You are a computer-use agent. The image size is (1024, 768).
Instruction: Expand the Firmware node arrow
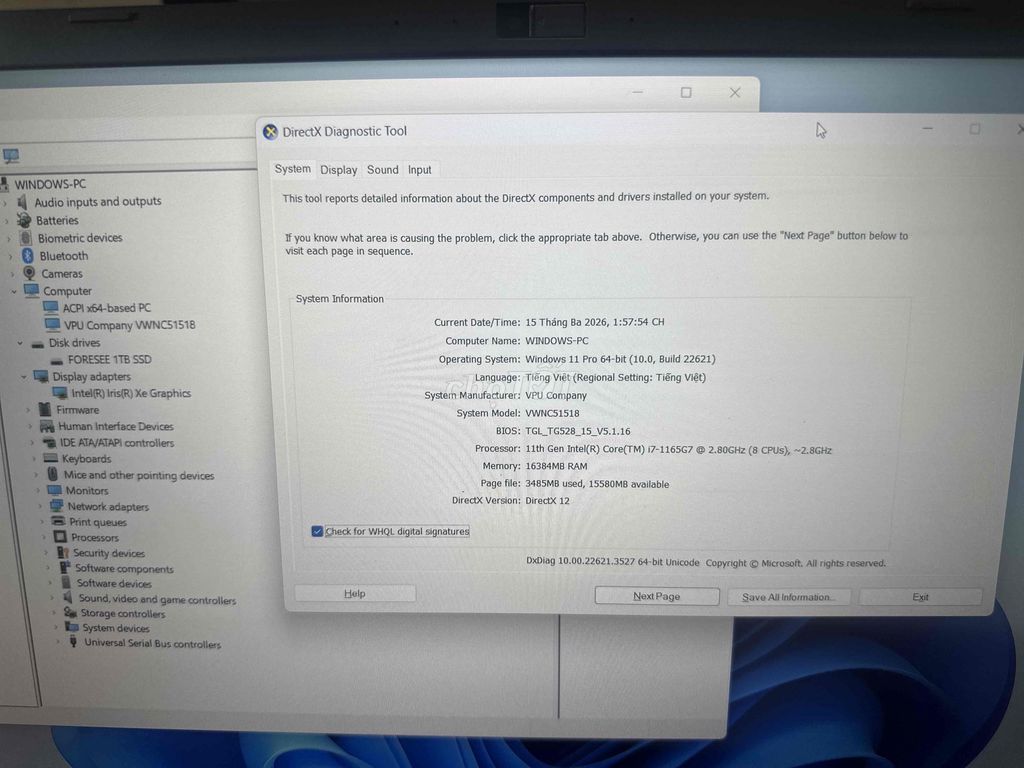coord(28,410)
